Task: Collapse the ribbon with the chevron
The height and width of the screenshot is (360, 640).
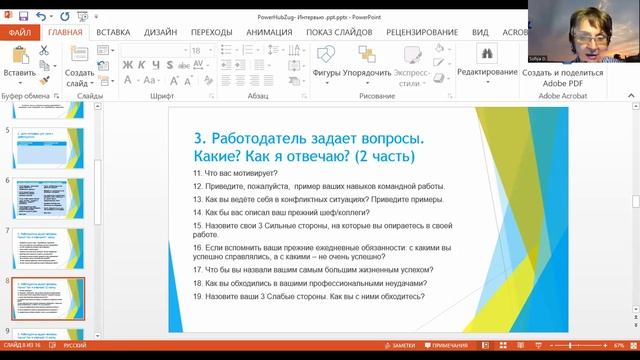Action: 631,96
